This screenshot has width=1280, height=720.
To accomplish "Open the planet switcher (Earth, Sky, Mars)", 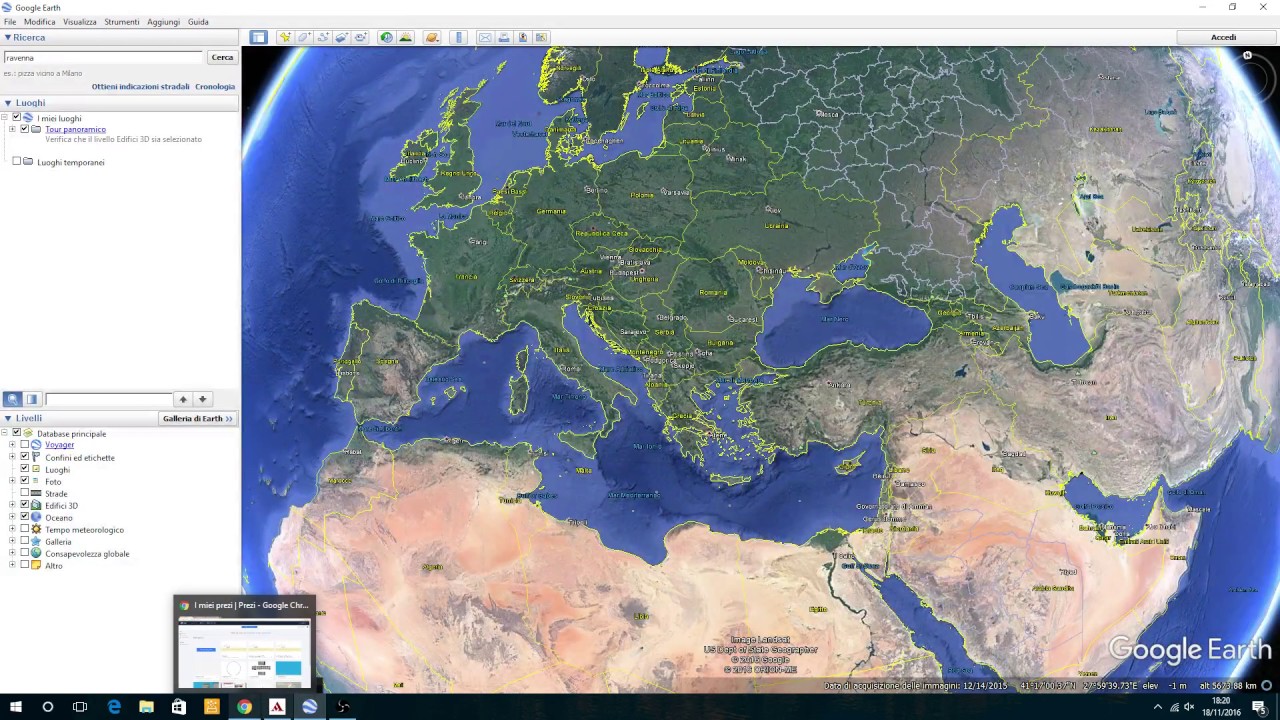I will click(x=432, y=37).
